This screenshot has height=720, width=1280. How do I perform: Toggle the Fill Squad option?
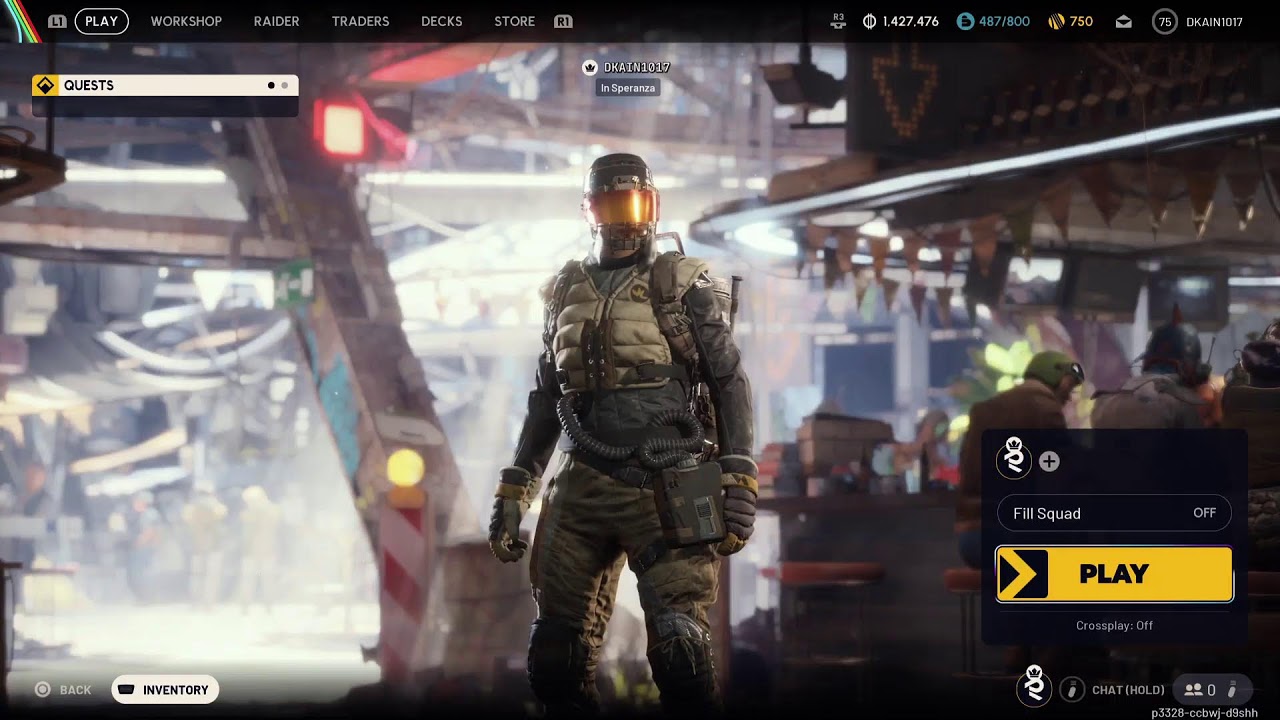(x=1114, y=513)
